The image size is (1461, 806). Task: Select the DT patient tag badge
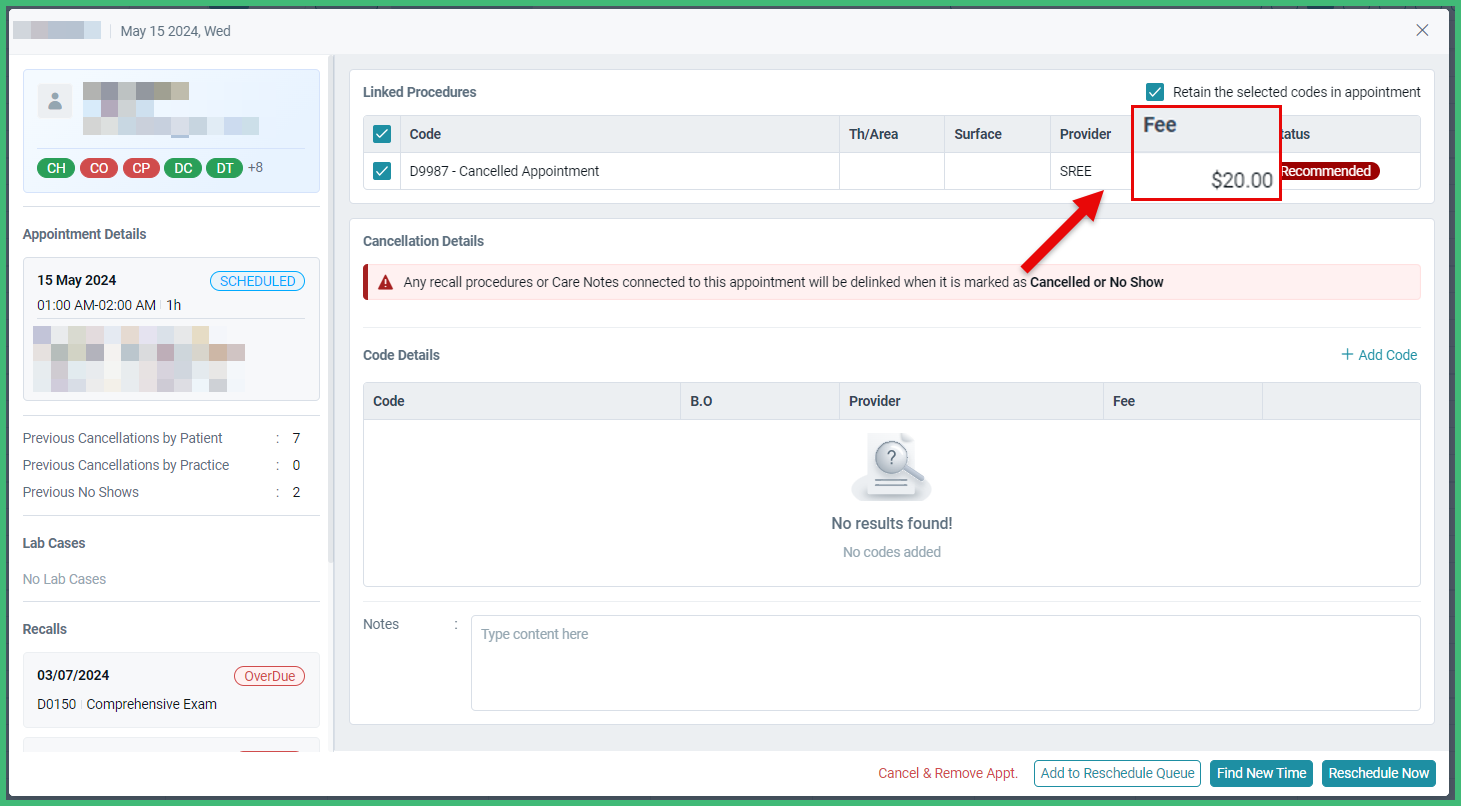pos(224,167)
